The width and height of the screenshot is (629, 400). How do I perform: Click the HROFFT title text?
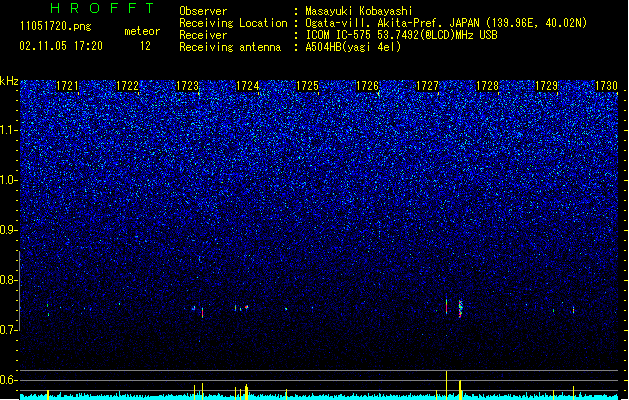103,8
